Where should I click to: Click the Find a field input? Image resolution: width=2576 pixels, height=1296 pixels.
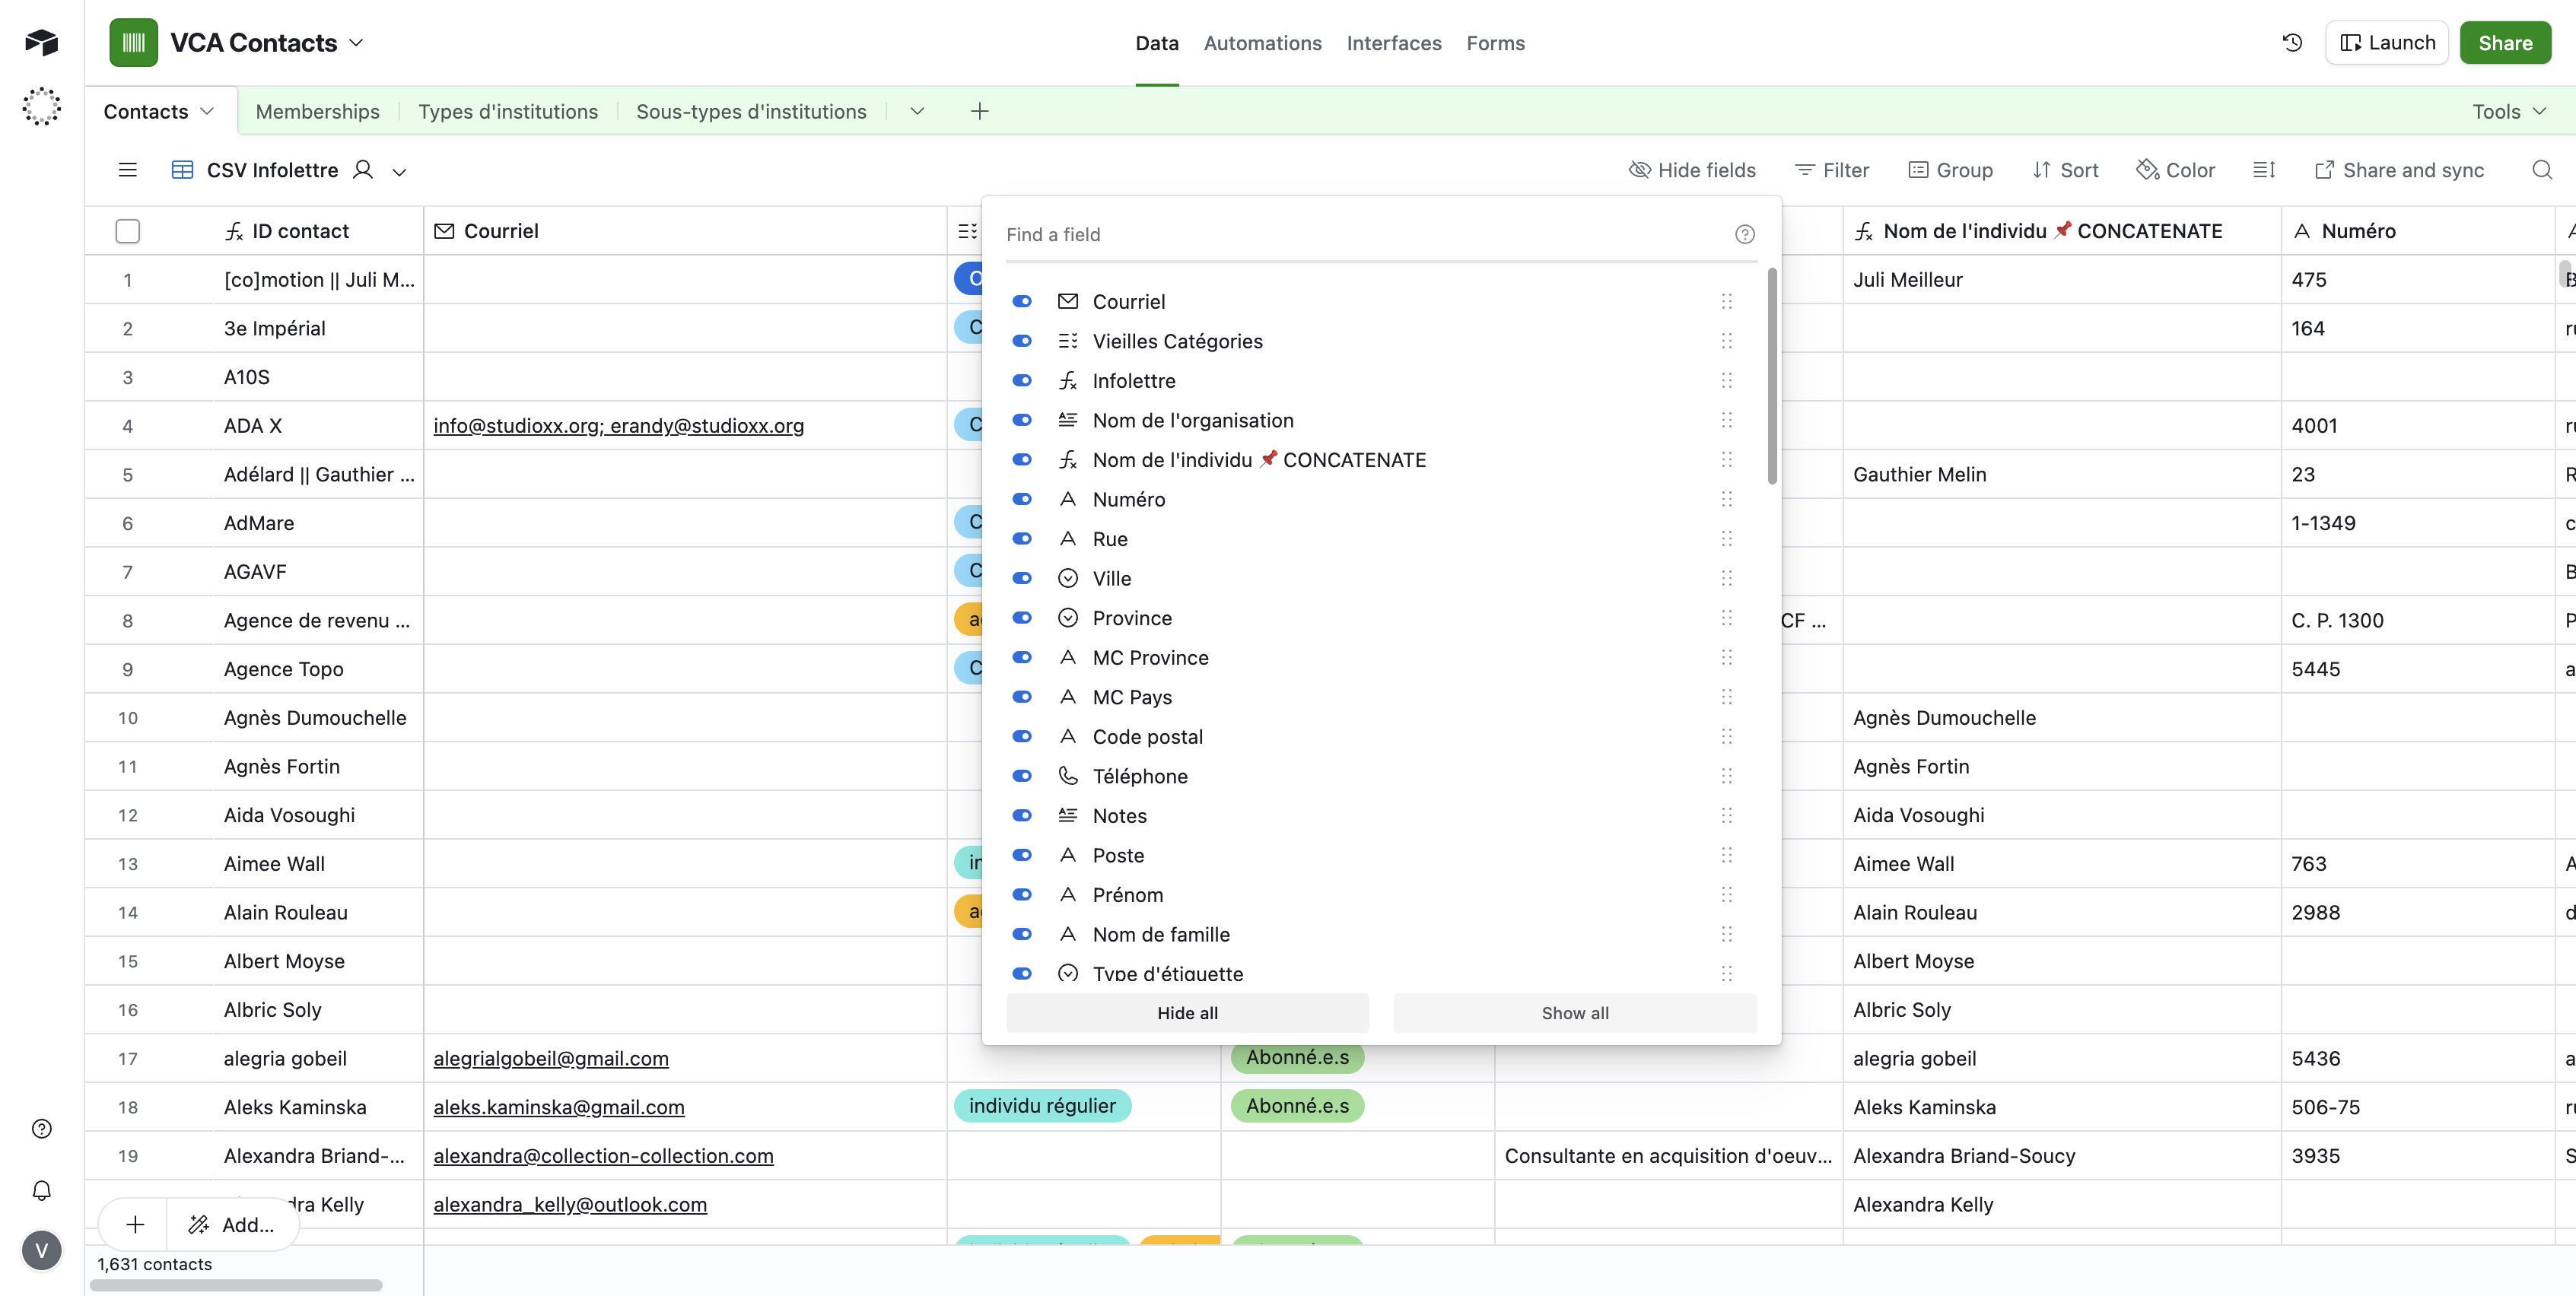tap(1360, 234)
